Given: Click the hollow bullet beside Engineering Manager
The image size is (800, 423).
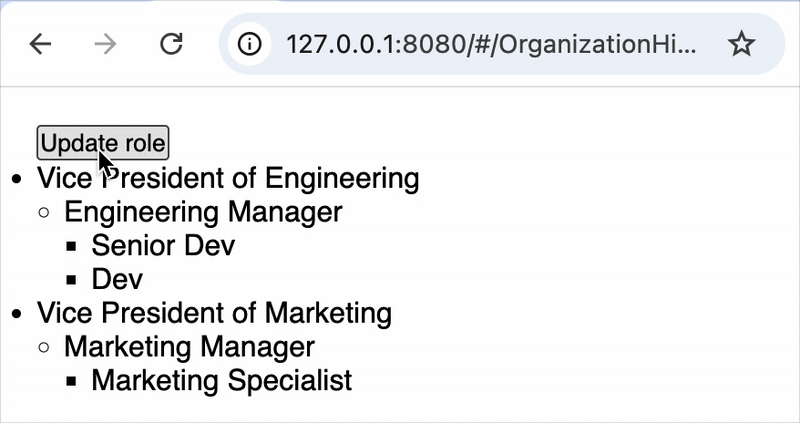Looking at the screenshot, I should click(44, 213).
